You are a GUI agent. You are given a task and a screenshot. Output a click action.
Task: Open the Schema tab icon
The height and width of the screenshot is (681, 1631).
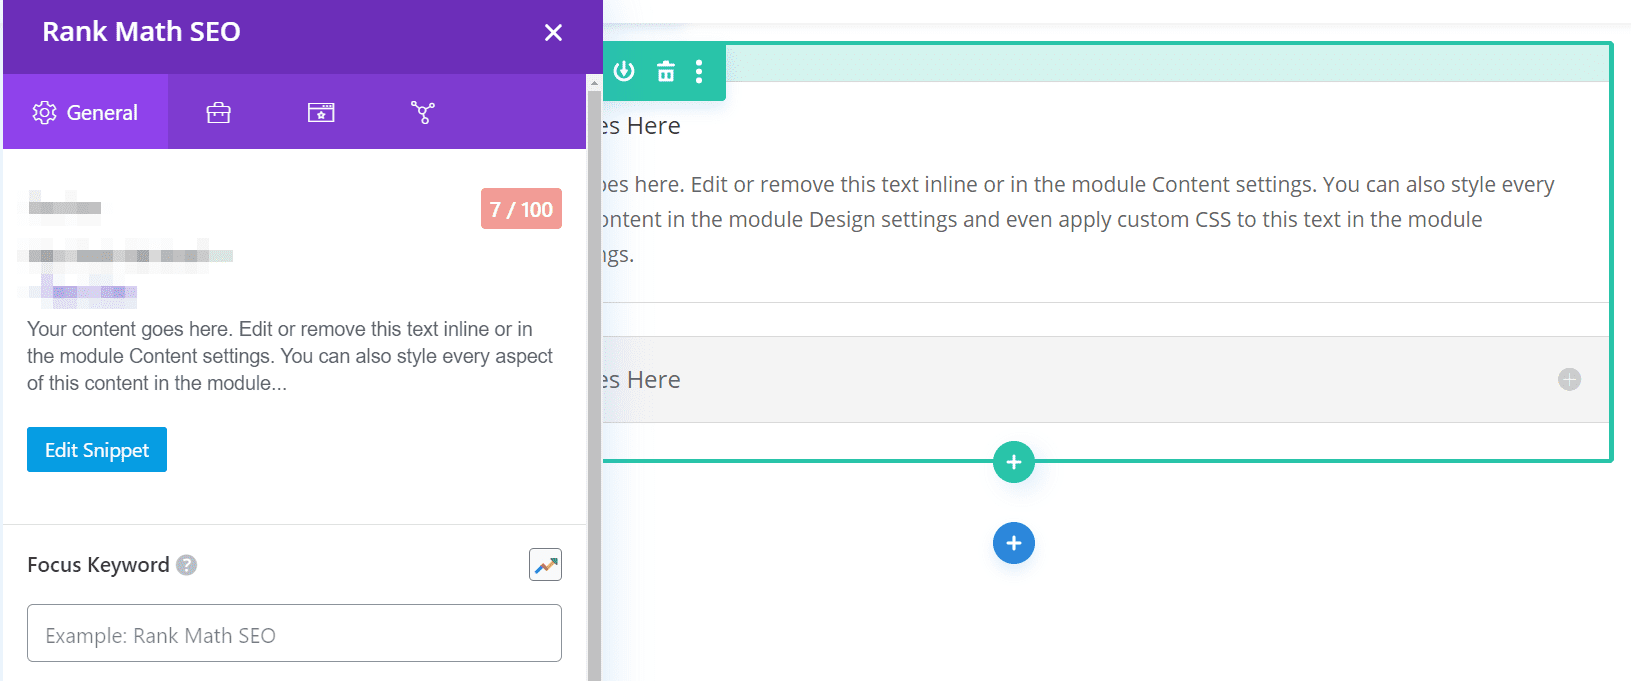click(321, 112)
